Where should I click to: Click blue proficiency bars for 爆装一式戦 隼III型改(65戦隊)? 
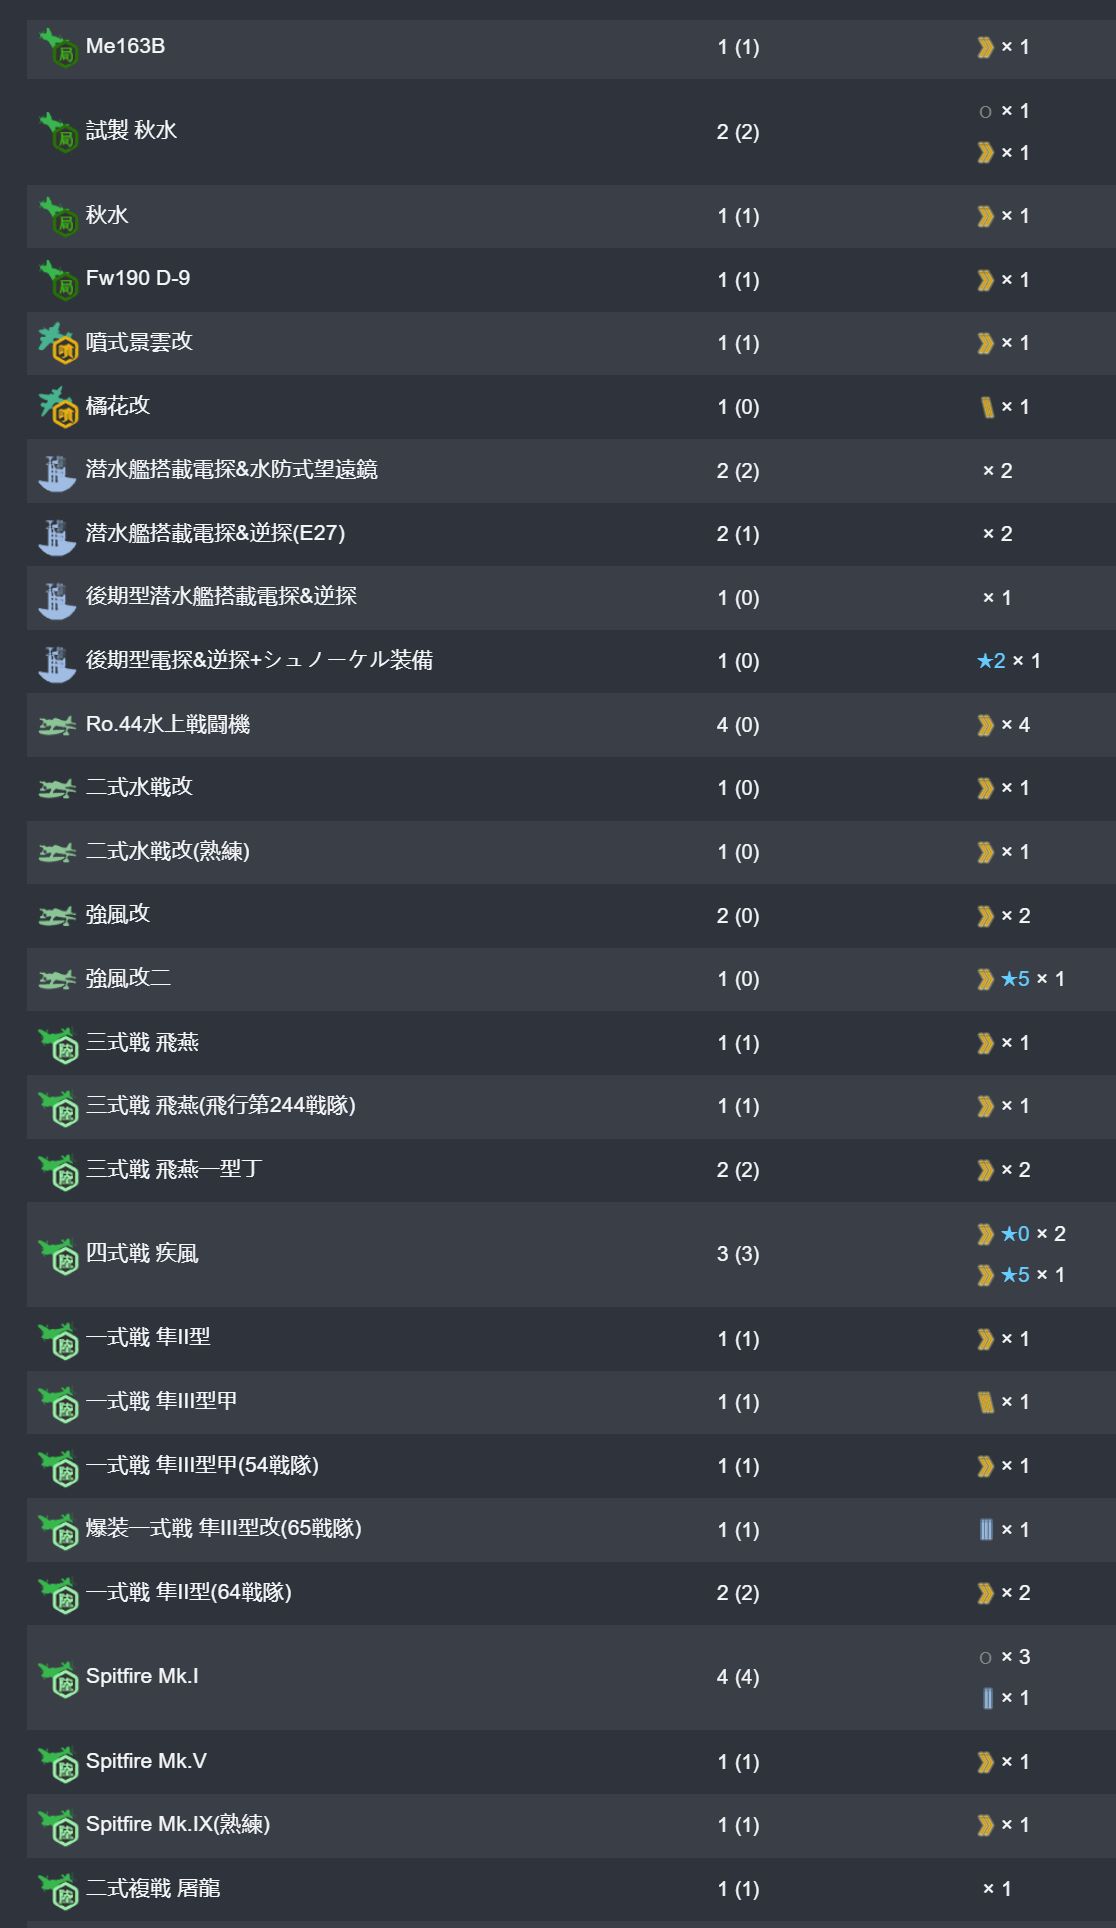[x=986, y=1529]
